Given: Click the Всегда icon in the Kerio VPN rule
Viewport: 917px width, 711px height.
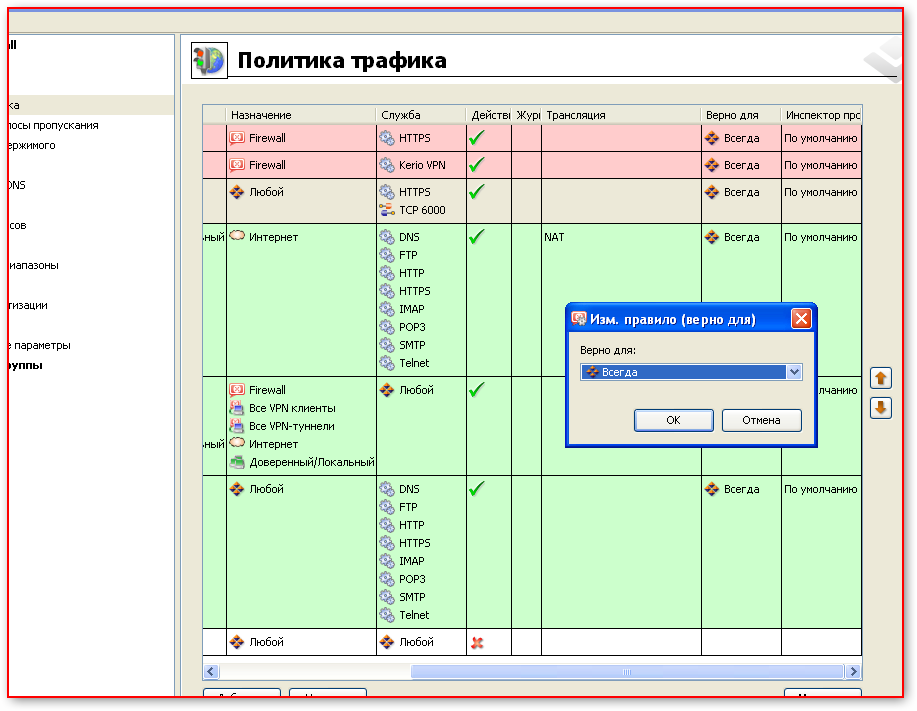Looking at the screenshot, I should [x=712, y=165].
